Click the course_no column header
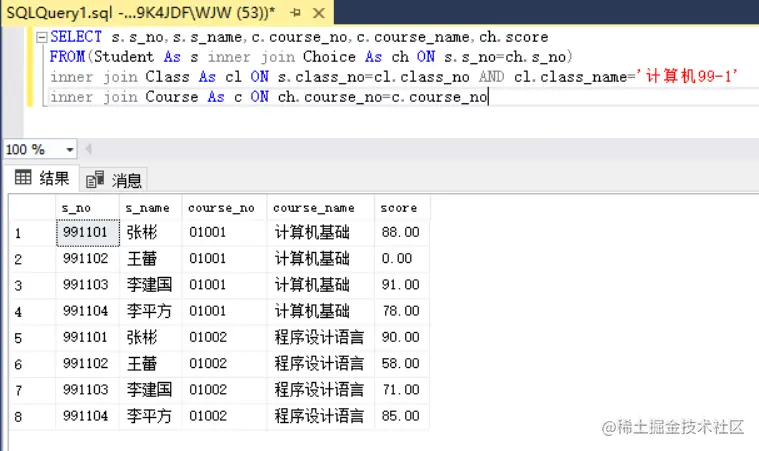This screenshot has width=759, height=451. (x=224, y=208)
